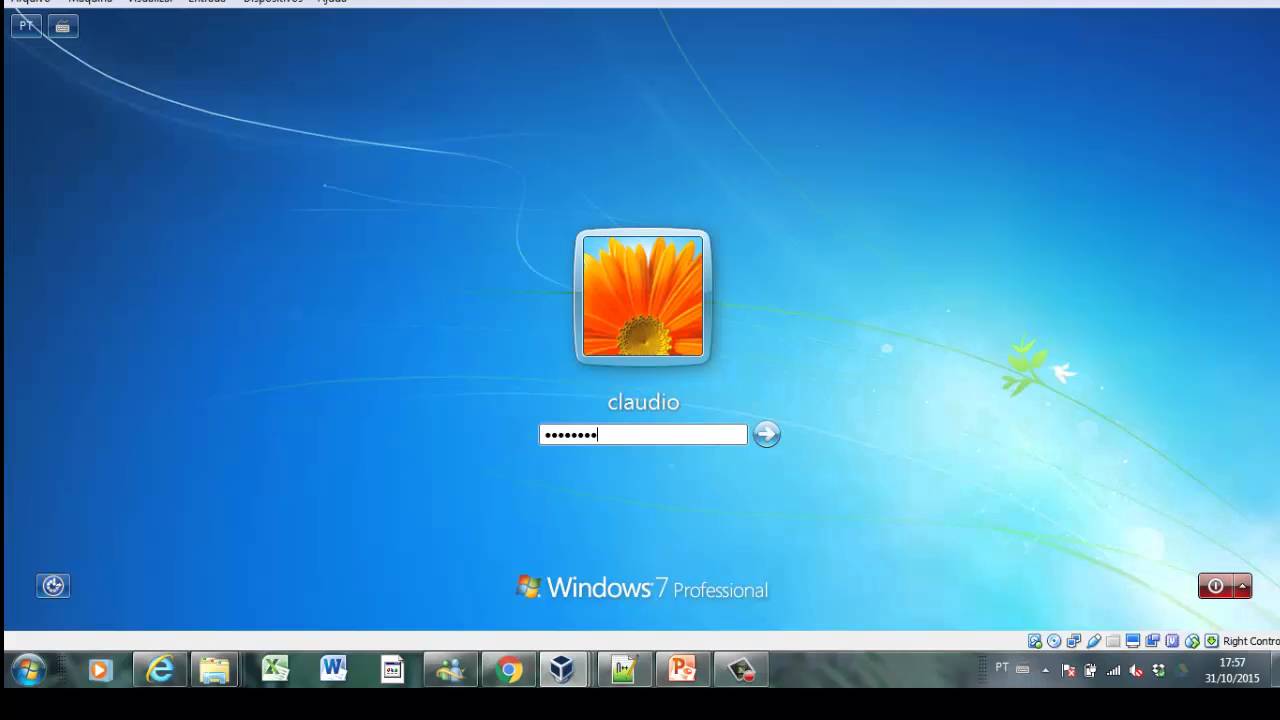Open network signal bars tray icon
This screenshot has width=1280, height=720.
click(x=1113, y=670)
